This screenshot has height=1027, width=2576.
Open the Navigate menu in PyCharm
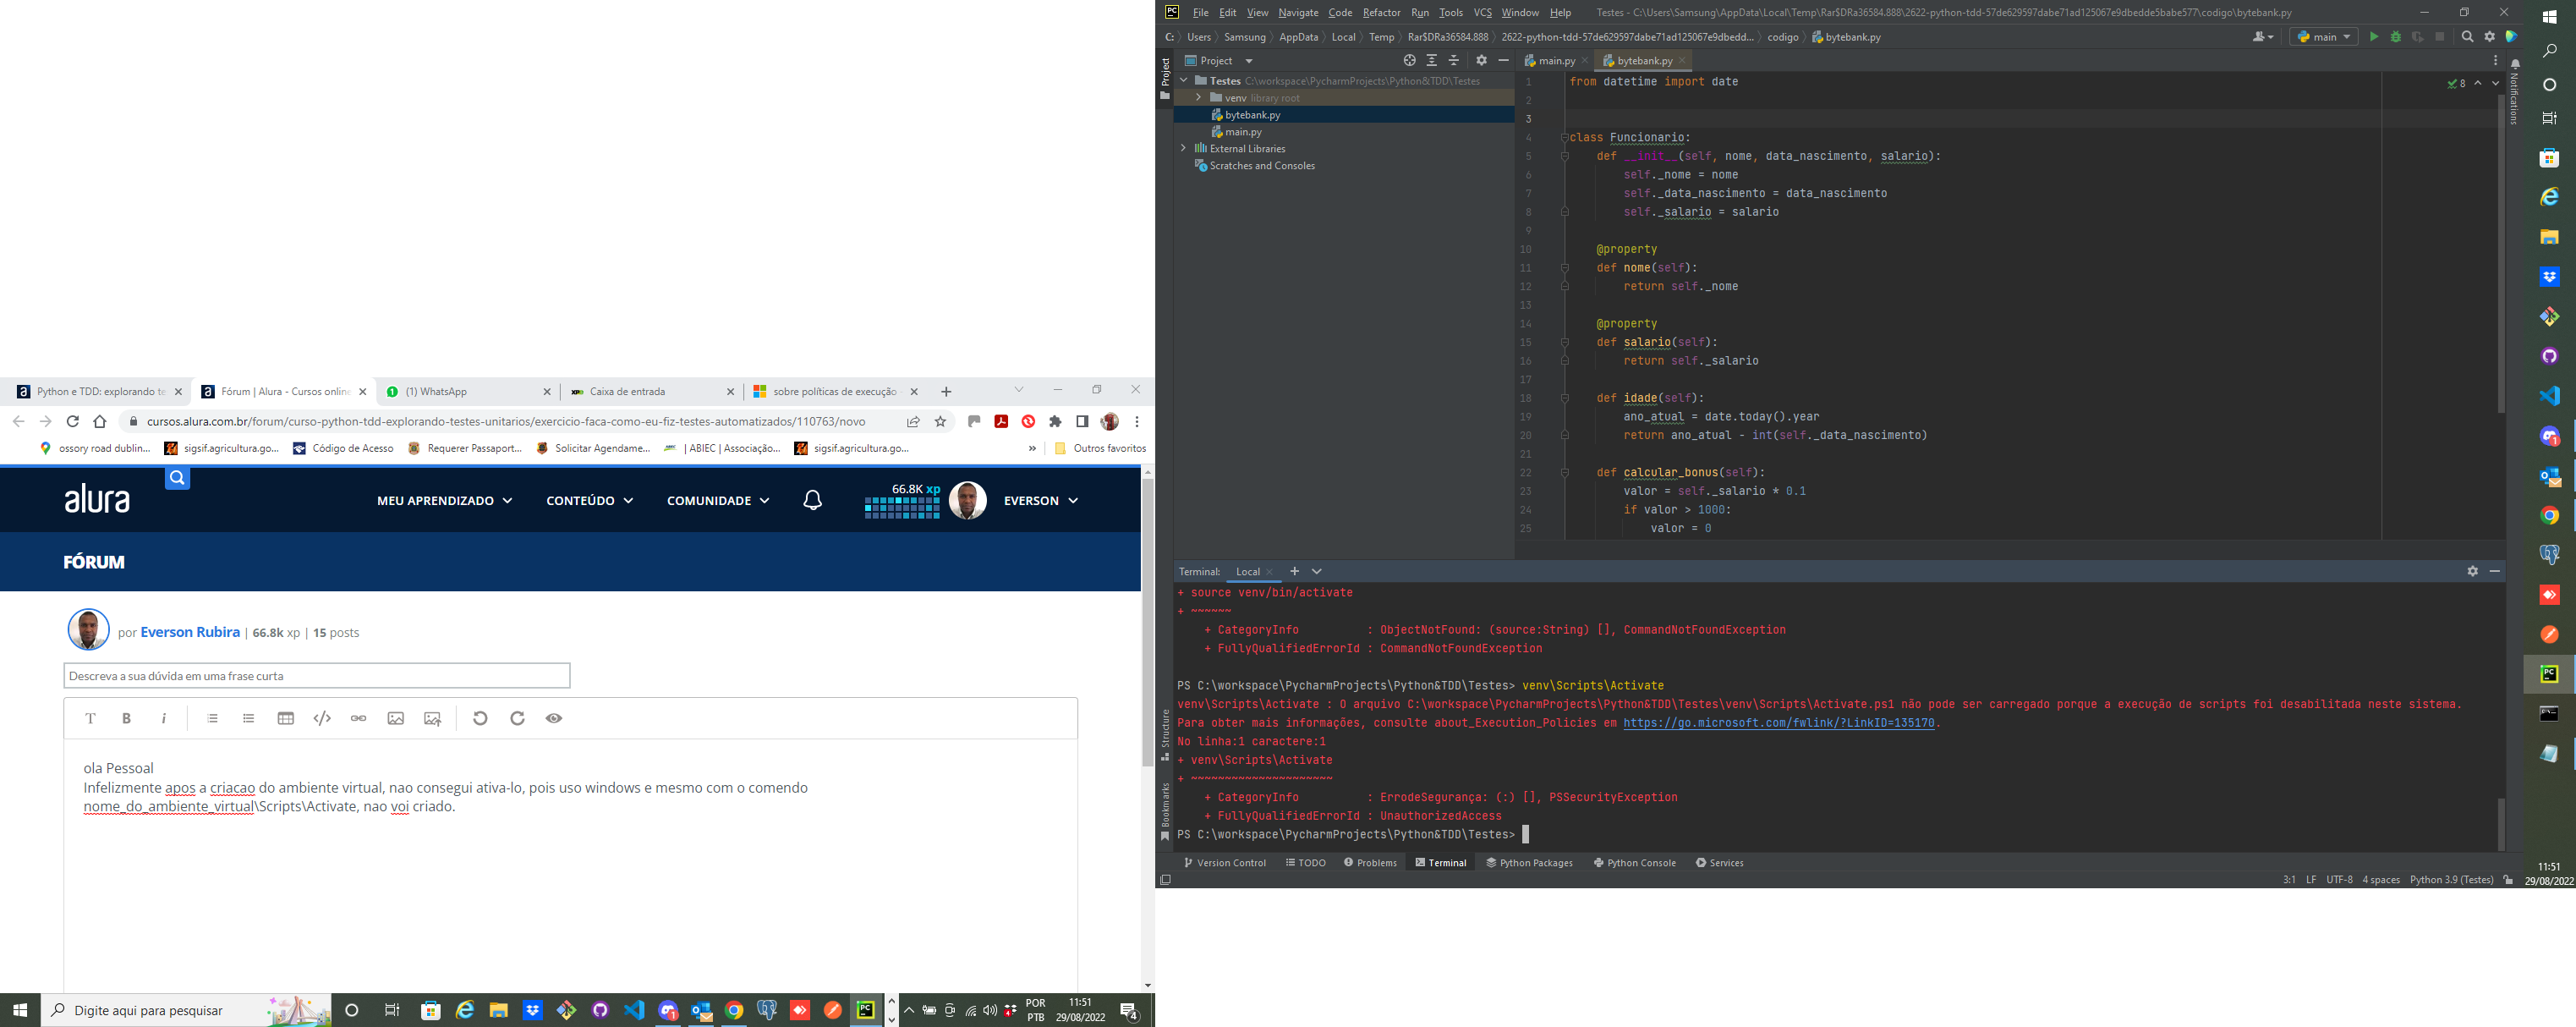point(1298,12)
